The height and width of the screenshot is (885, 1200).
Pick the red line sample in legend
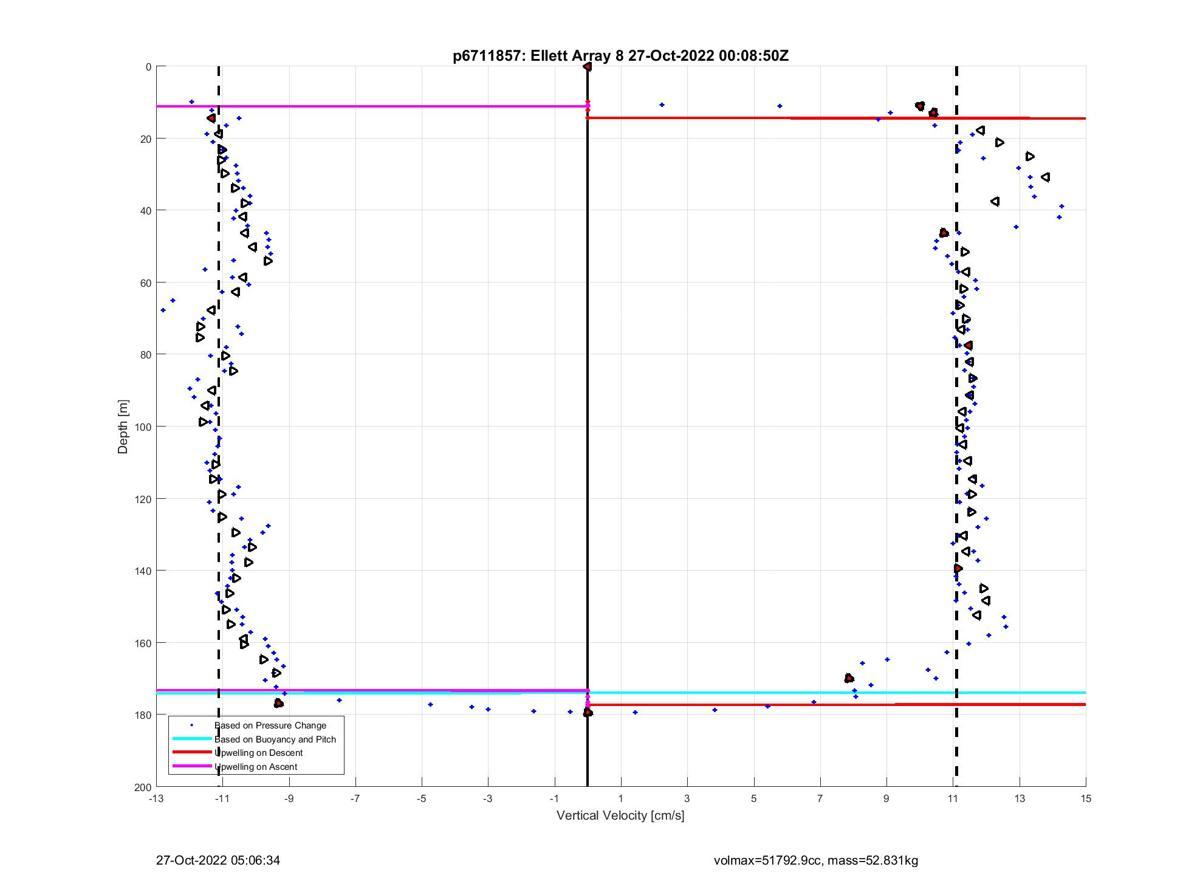(191, 753)
